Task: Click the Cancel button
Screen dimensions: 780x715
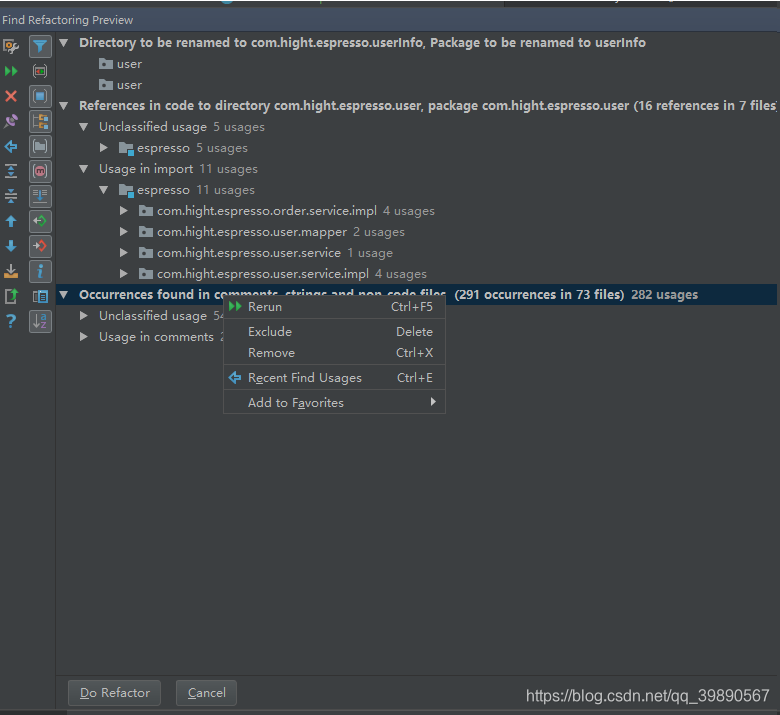Action: (206, 693)
